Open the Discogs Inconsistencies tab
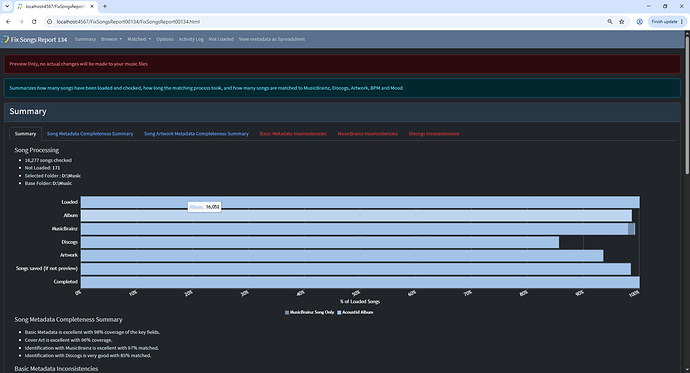690x373 pixels. [434, 134]
